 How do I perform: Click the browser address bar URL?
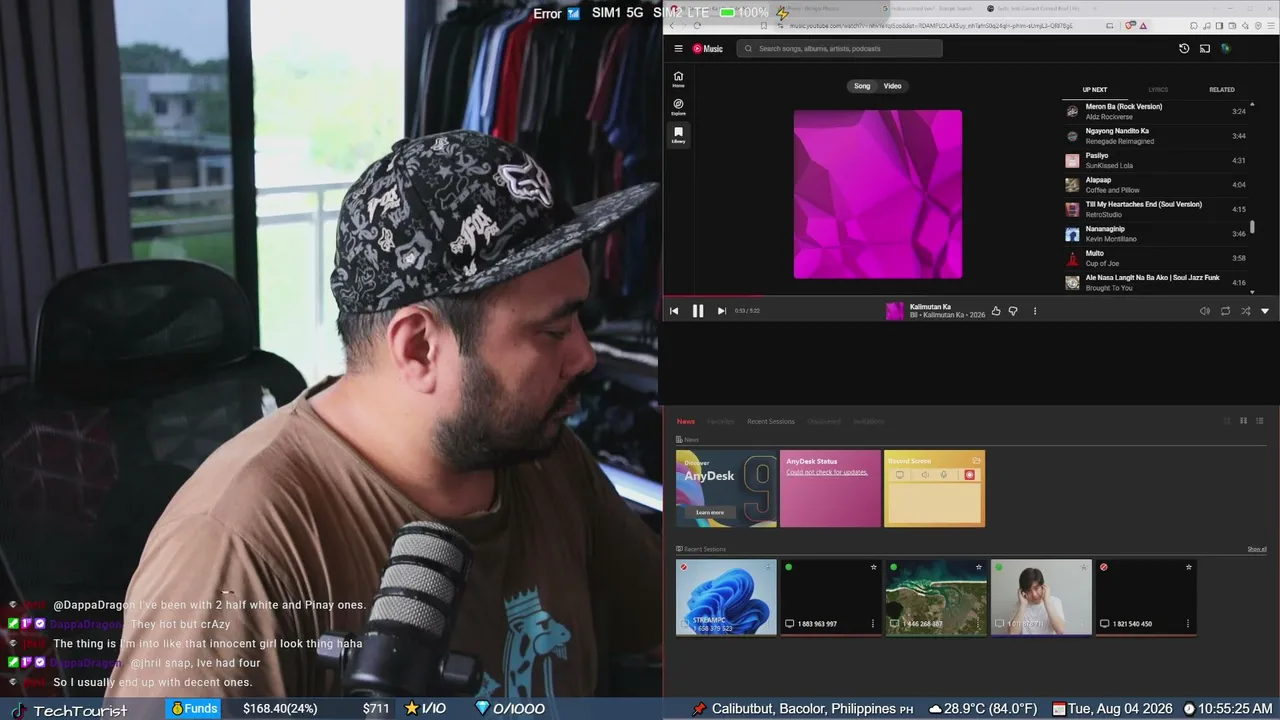coord(930,25)
